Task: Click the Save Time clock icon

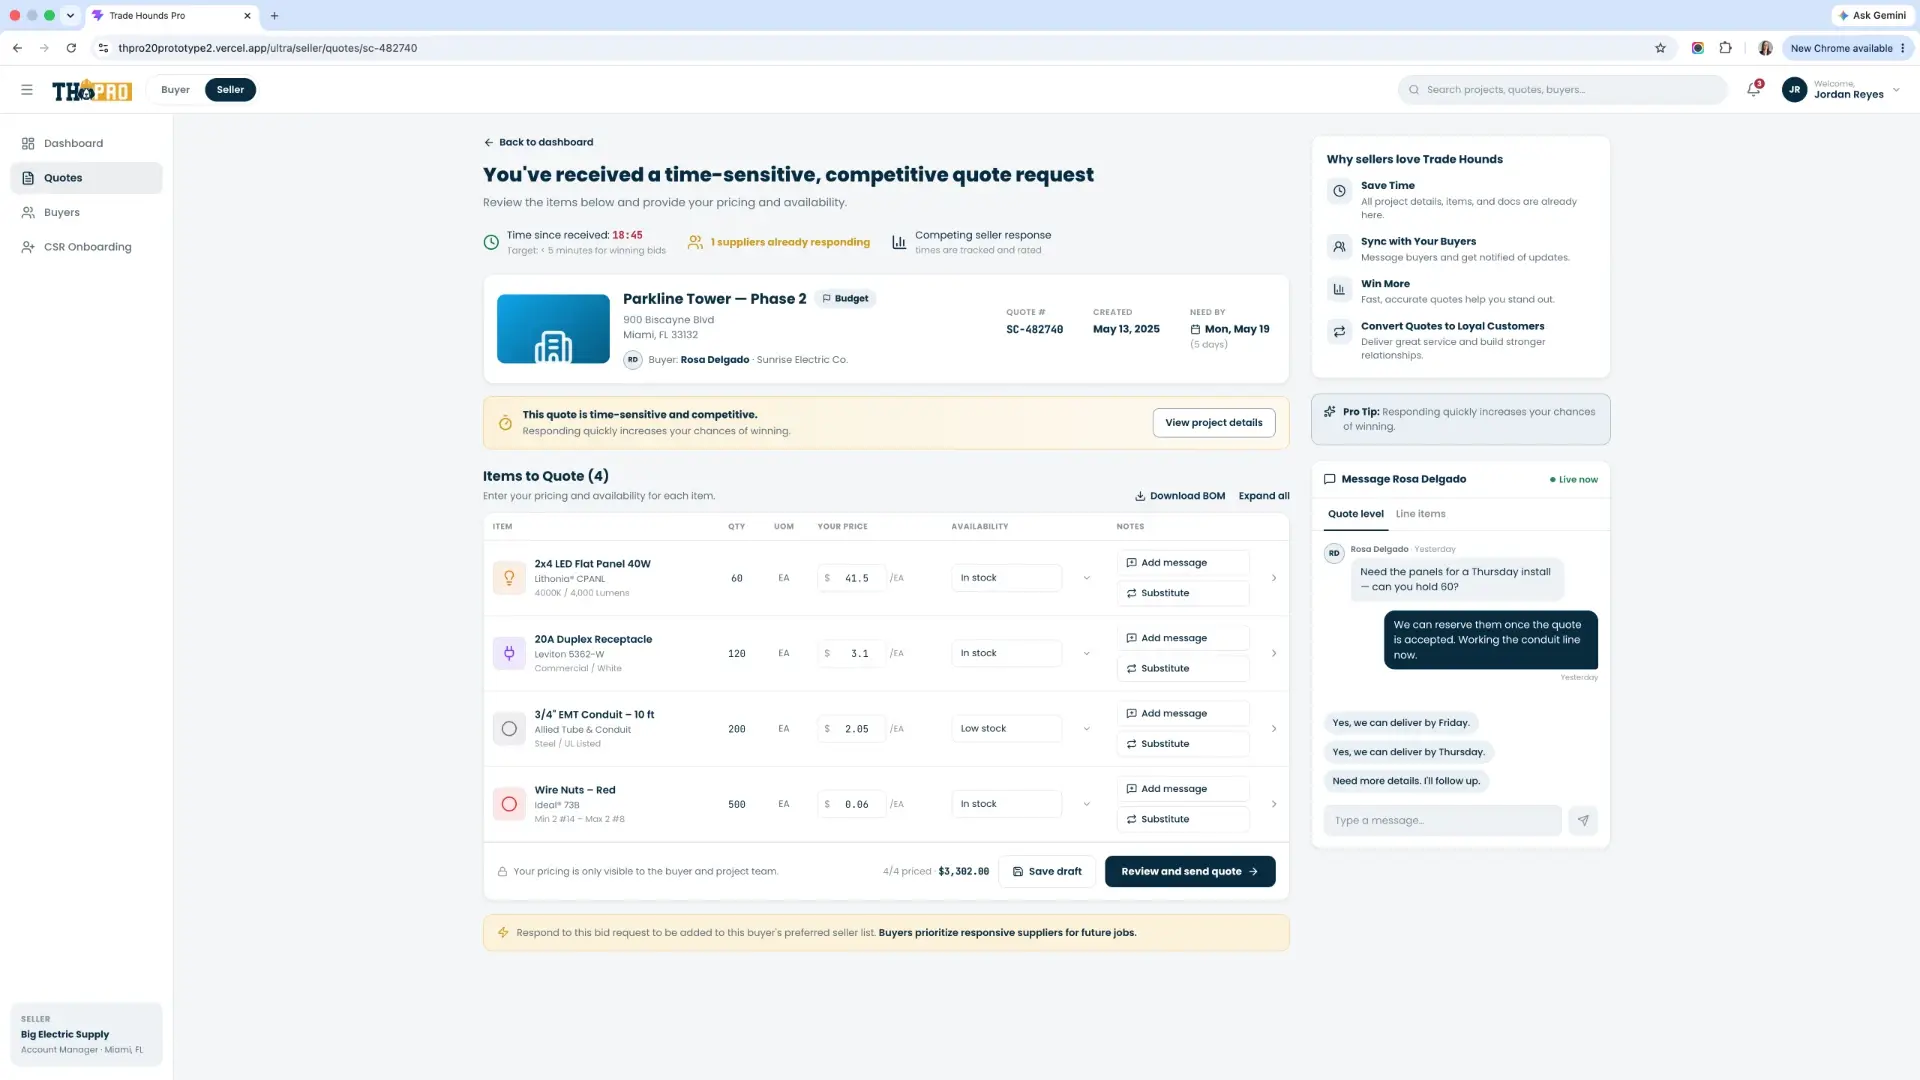Action: click(1339, 191)
